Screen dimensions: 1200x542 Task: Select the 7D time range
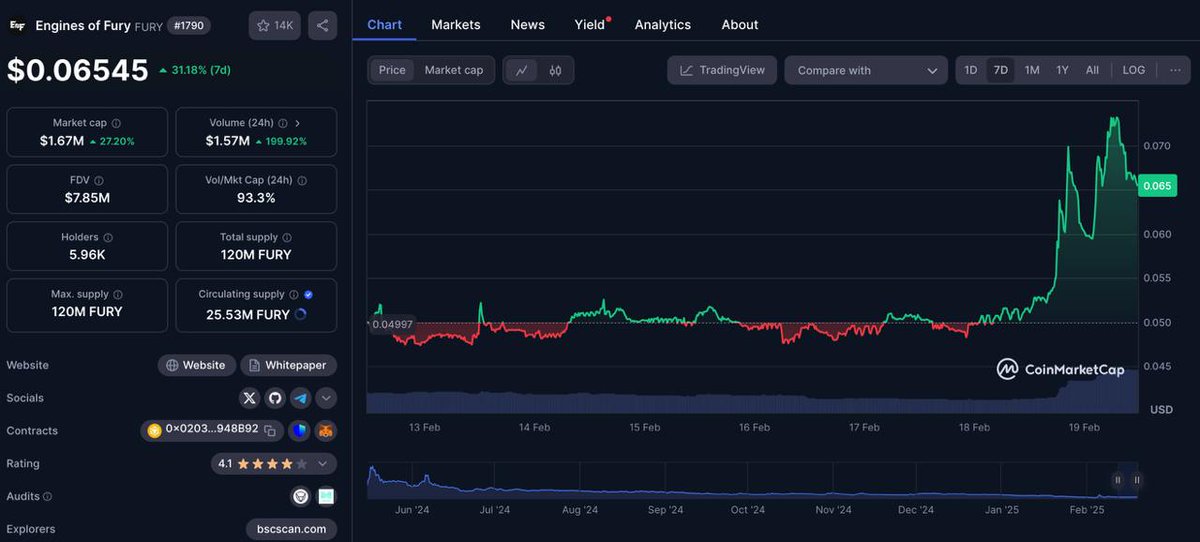[1000, 70]
